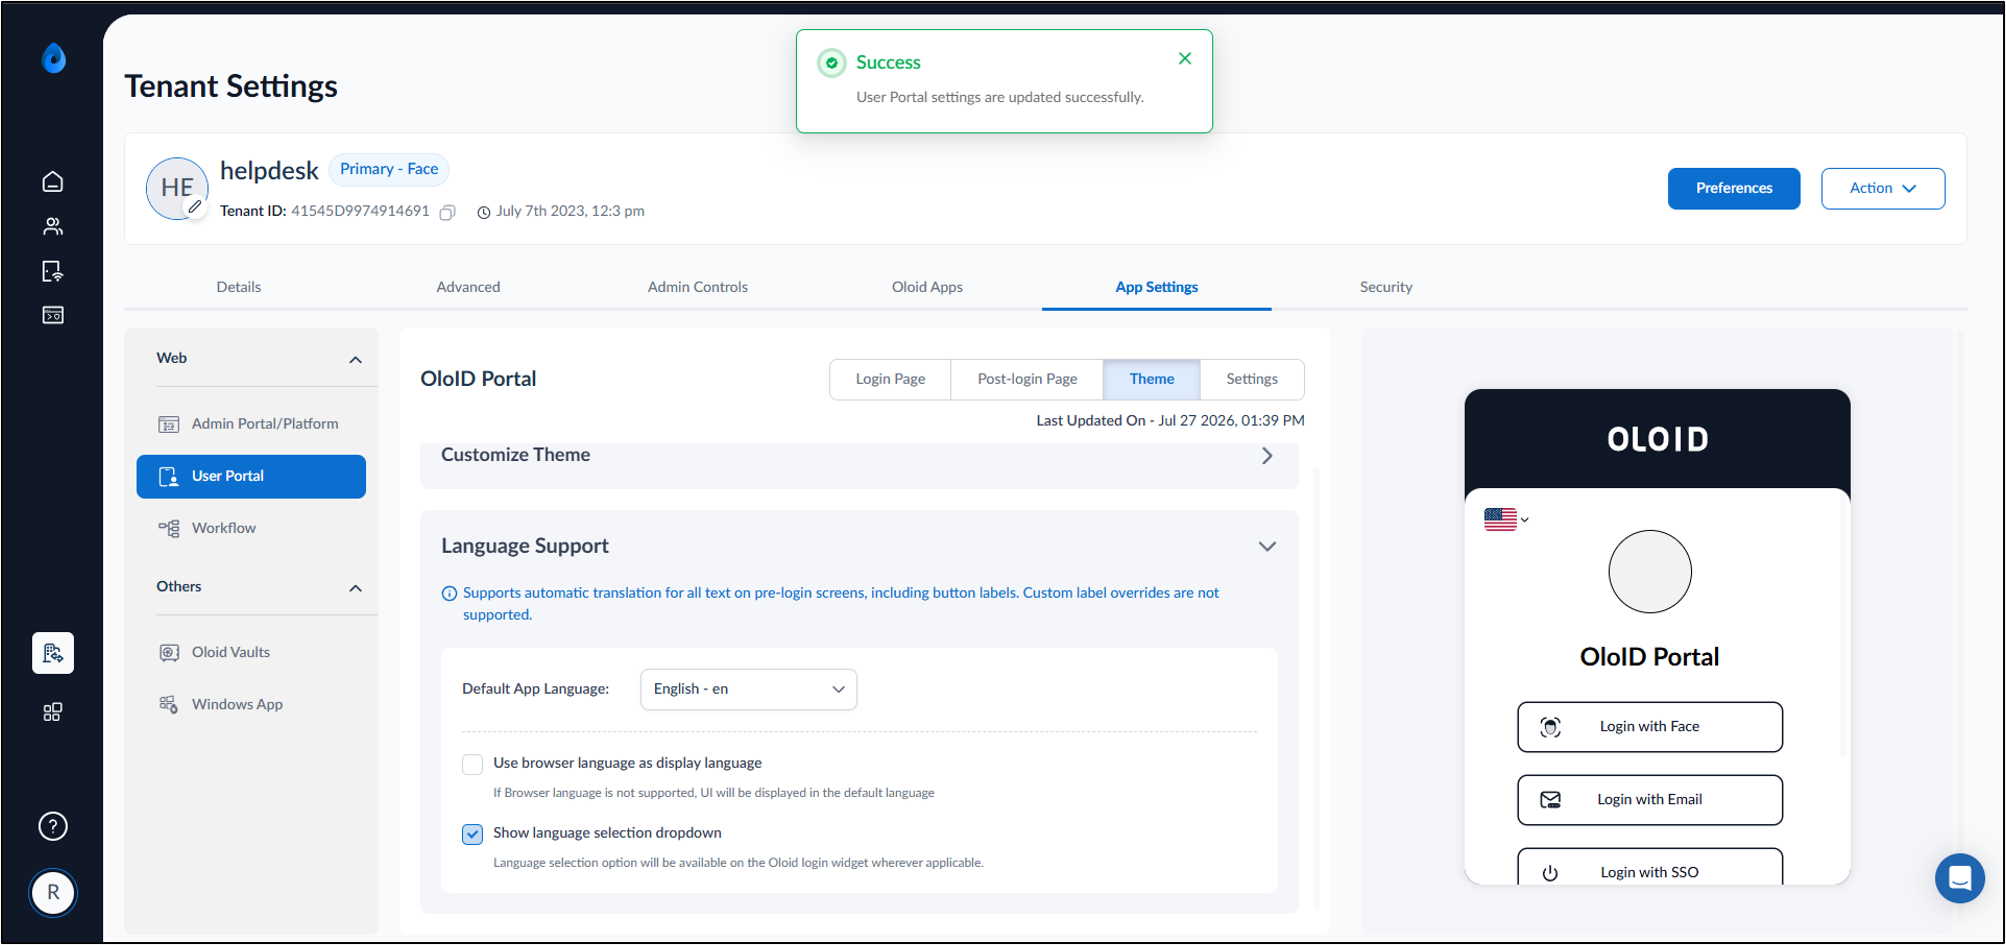Click the circular profile placeholder in preview
The image size is (2006, 945).
point(1650,572)
